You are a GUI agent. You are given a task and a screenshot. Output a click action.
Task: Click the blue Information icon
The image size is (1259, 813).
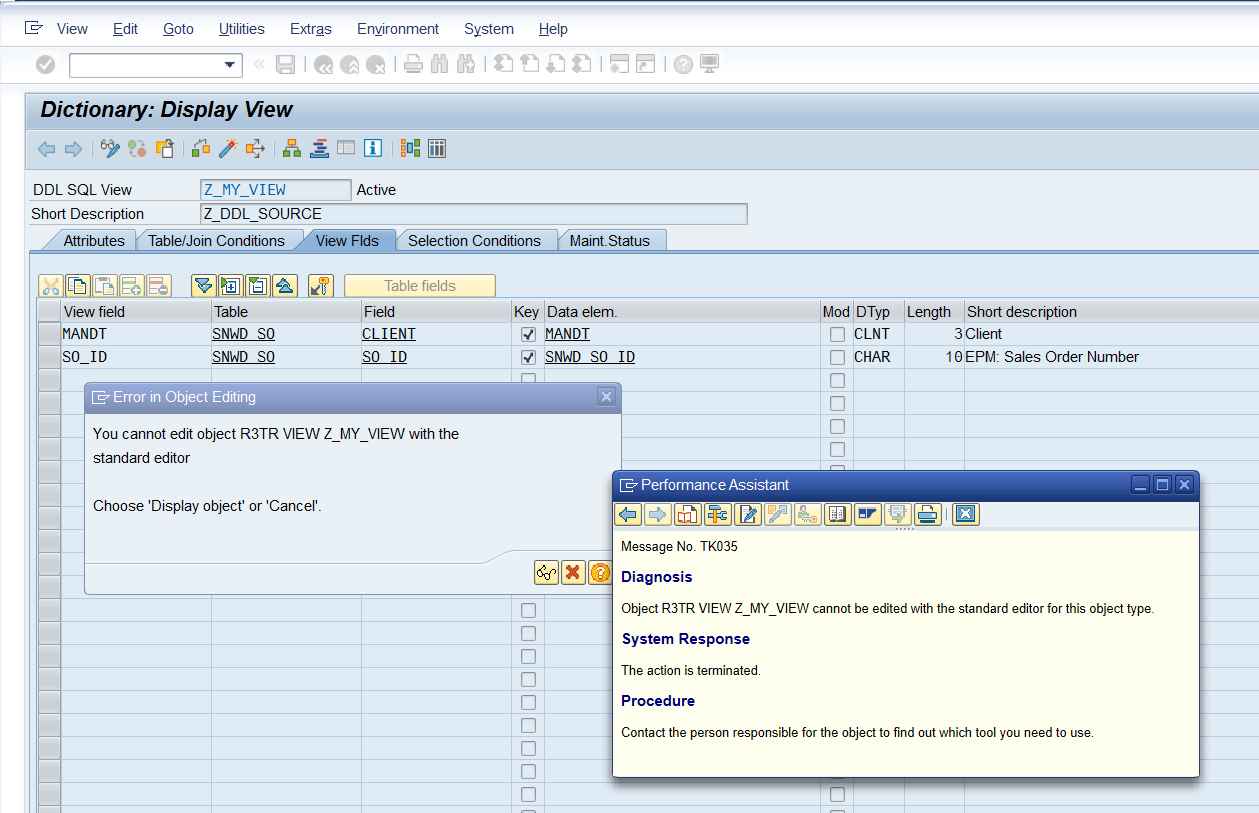[x=373, y=149]
